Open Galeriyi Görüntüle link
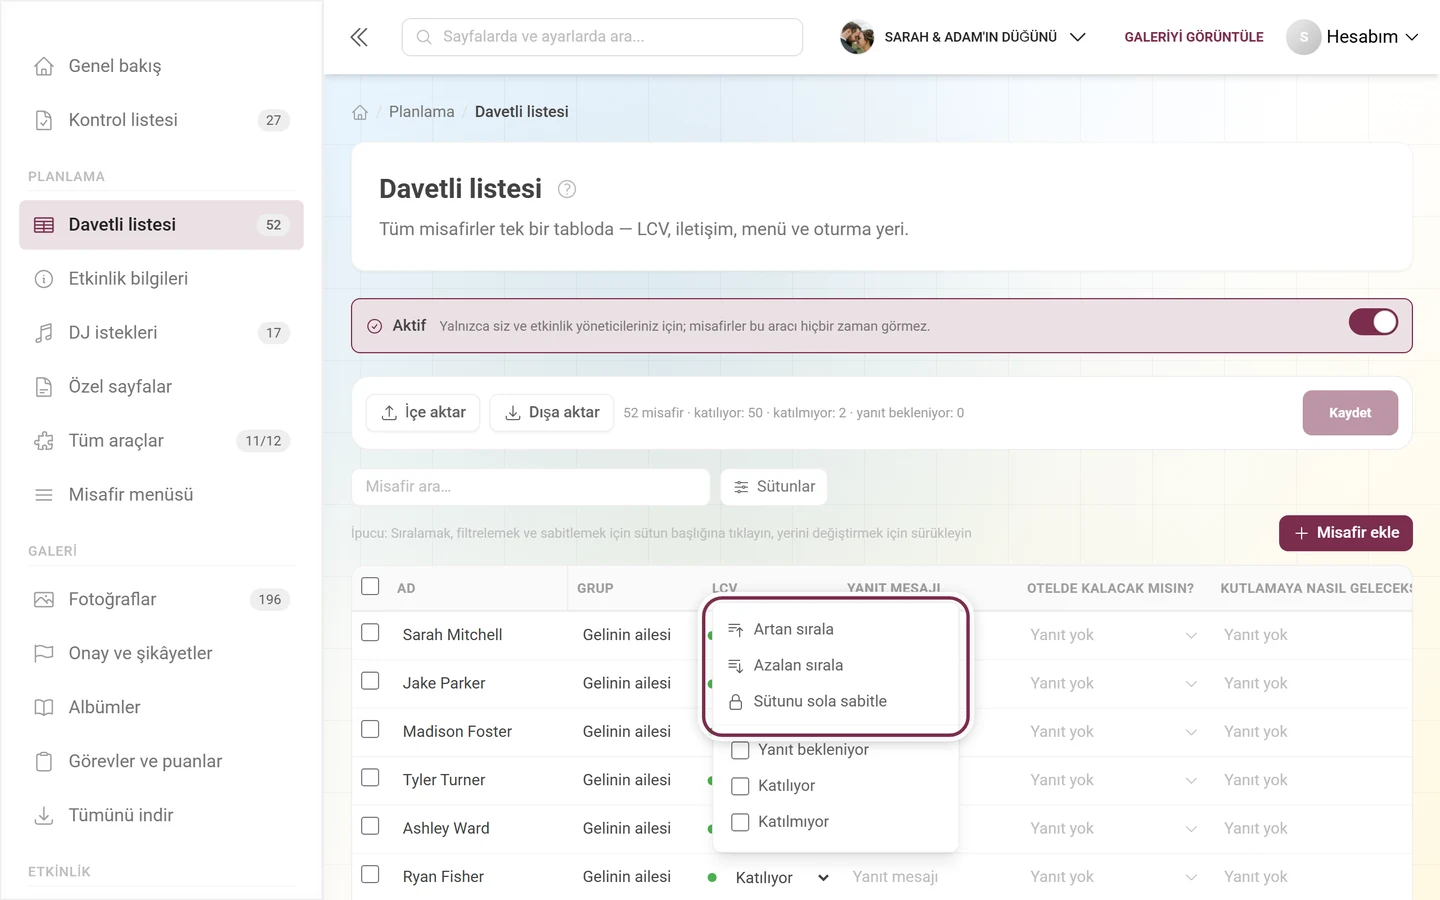Viewport: 1440px width, 900px height. pyautogui.click(x=1194, y=37)
